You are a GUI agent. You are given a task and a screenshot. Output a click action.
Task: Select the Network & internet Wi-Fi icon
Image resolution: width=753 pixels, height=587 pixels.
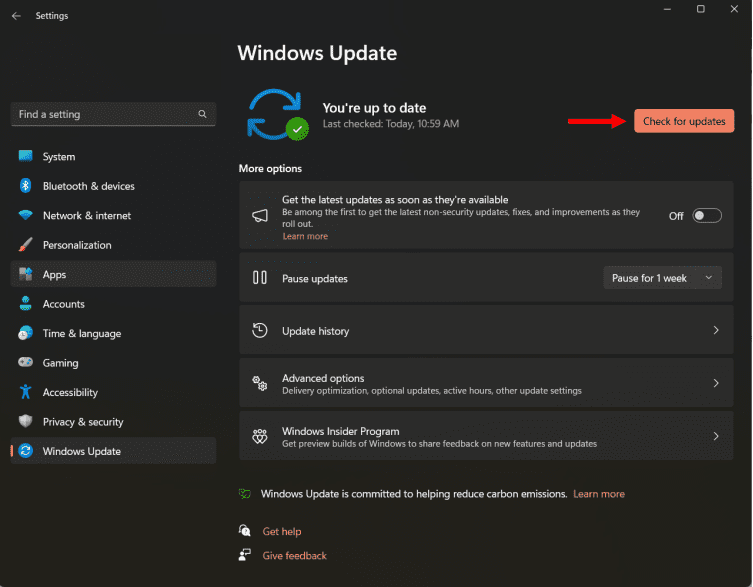point(25,216)
